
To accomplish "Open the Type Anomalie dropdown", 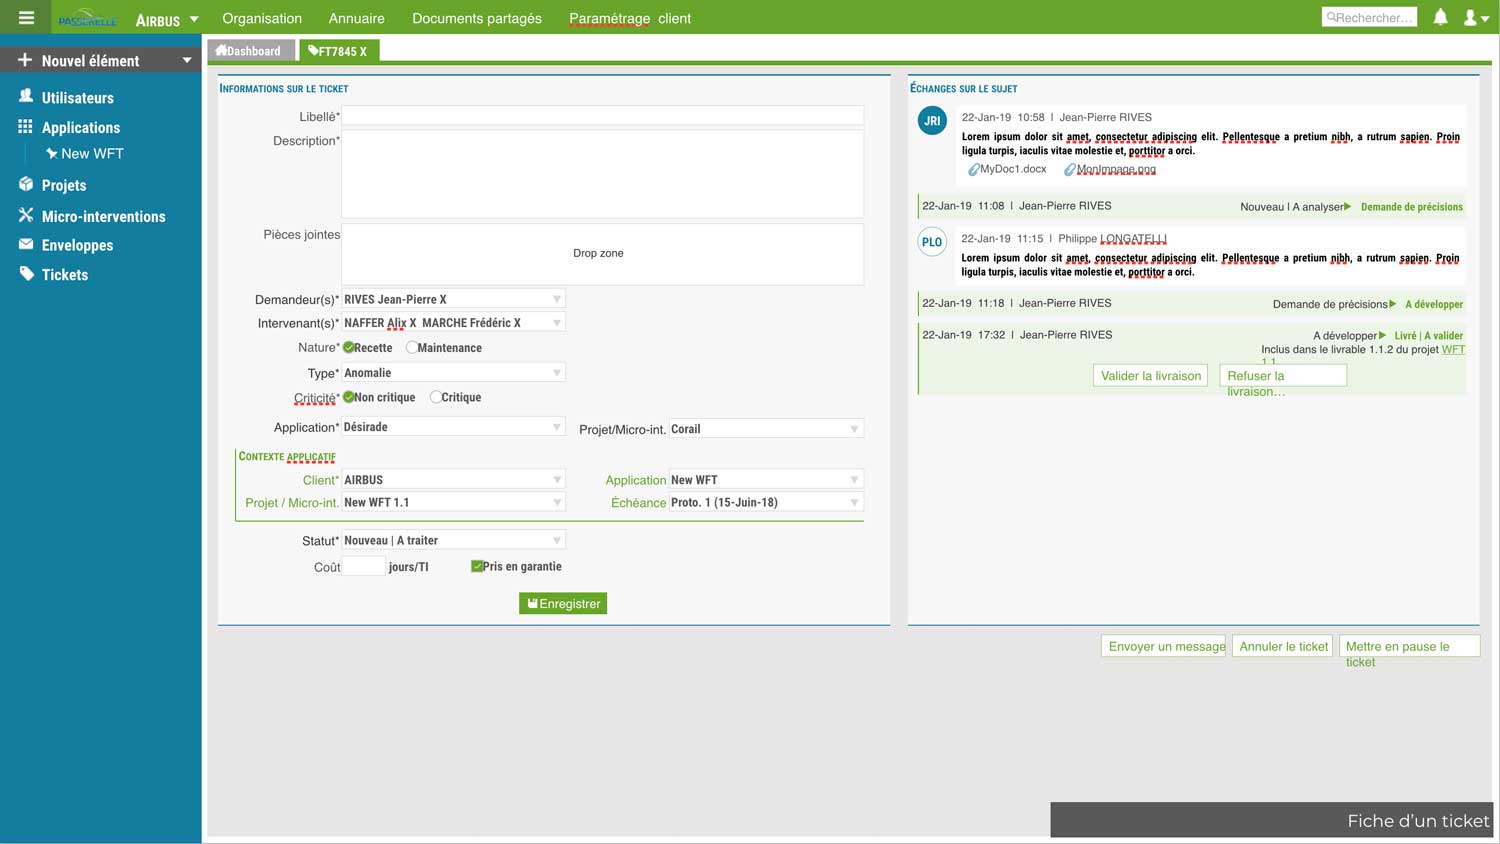I will 453,373.
